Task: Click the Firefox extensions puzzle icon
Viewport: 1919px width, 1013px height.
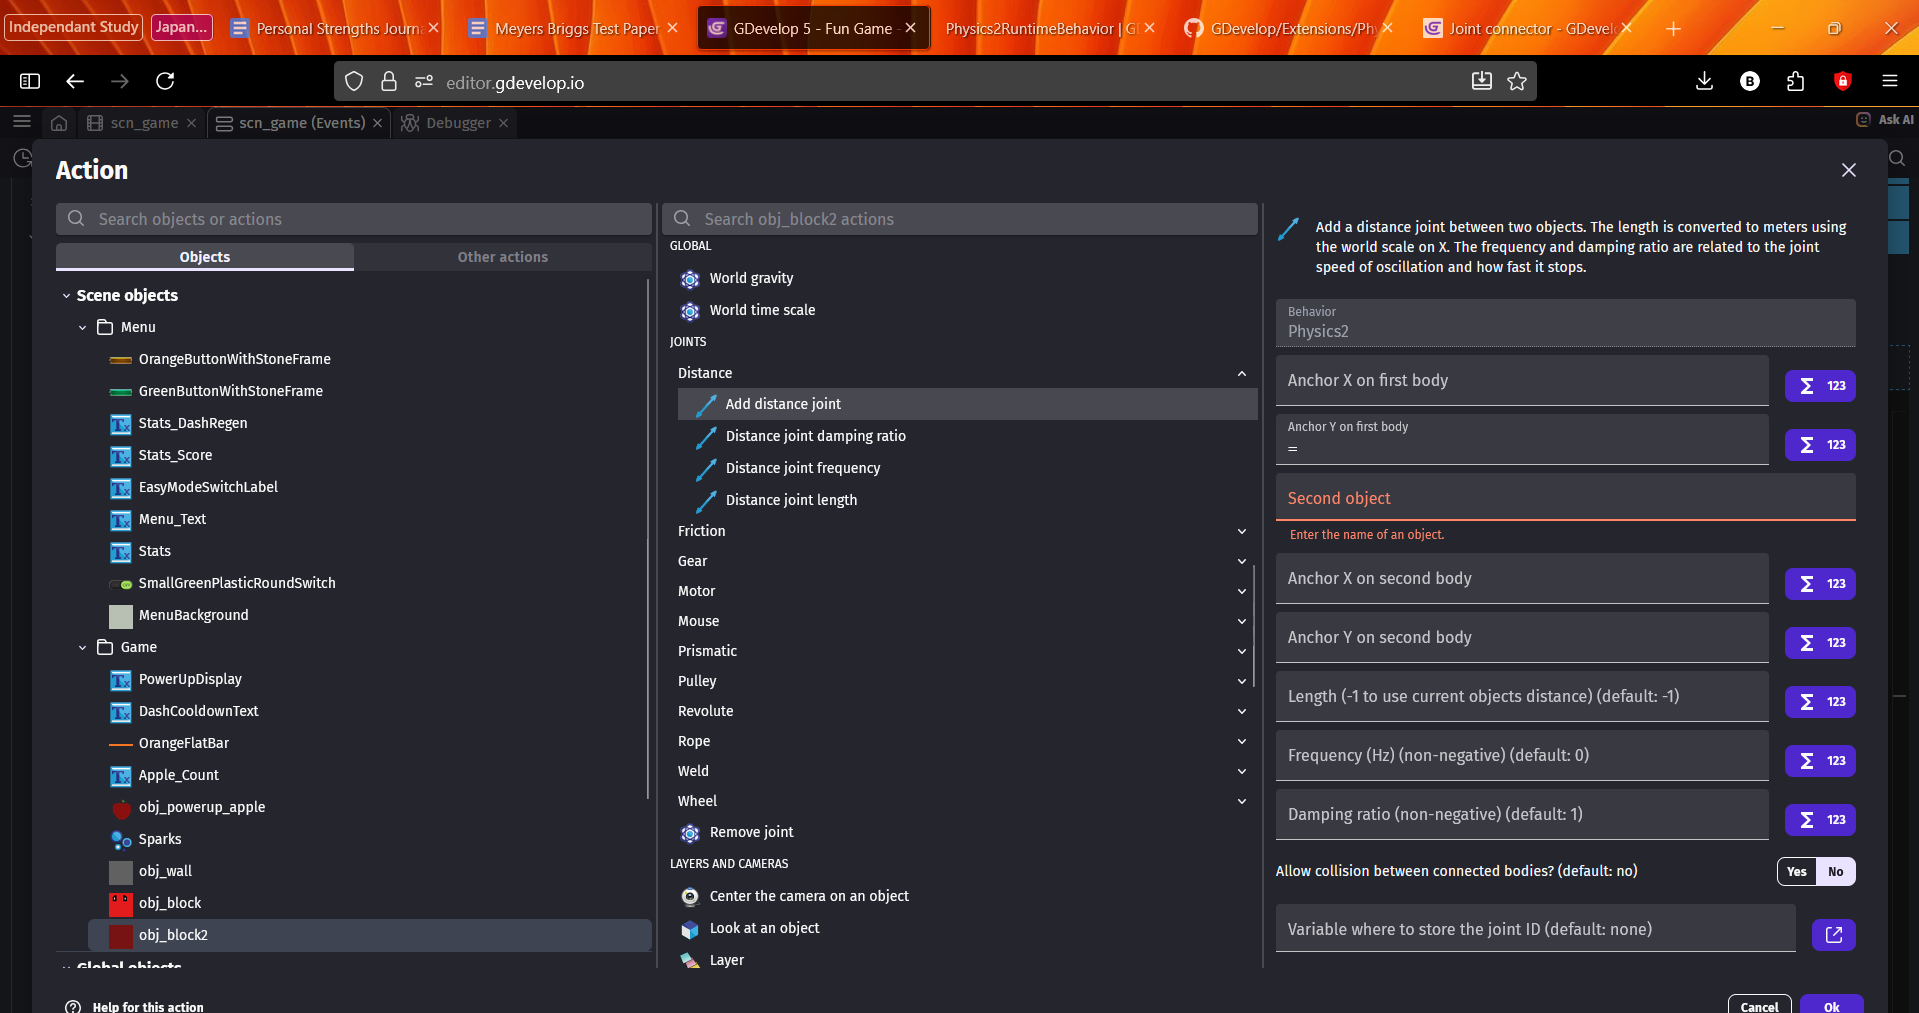Action: click(x=1795, y=82)
